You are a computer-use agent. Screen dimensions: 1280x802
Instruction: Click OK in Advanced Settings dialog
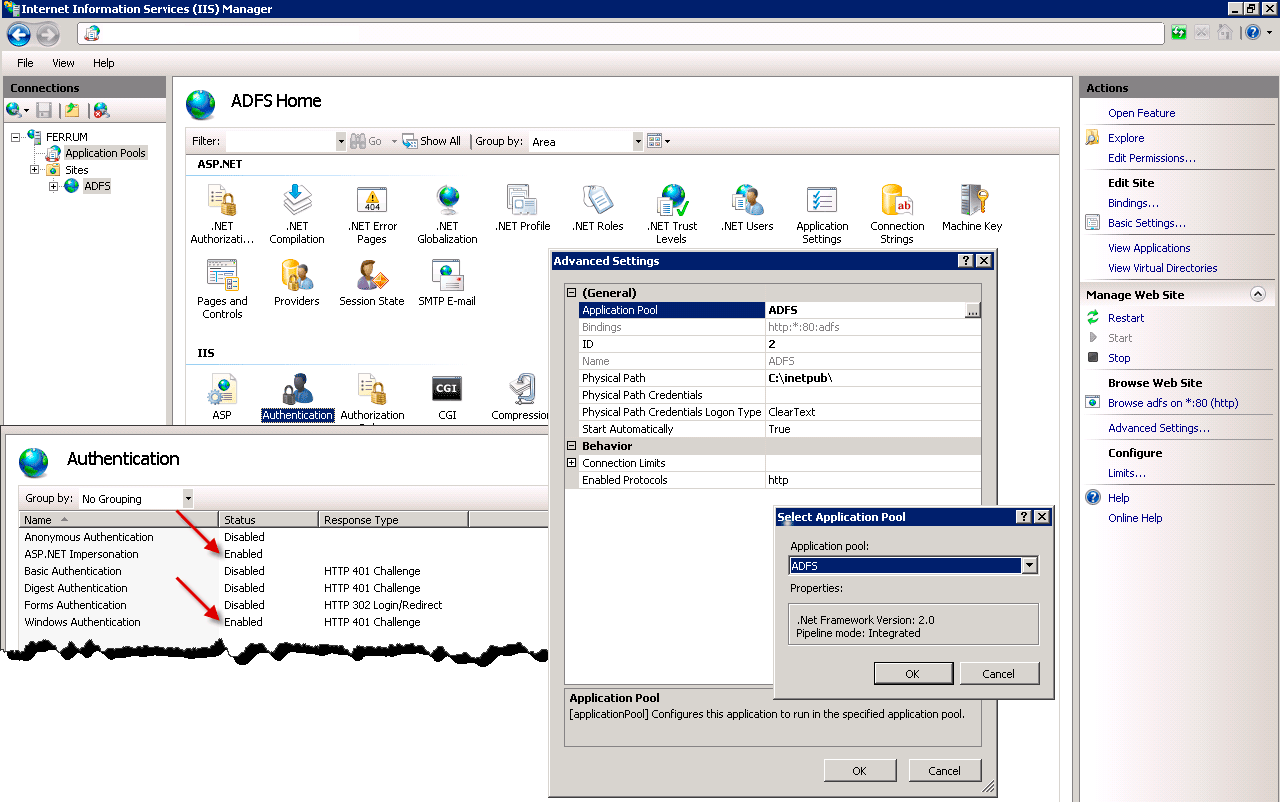coord(859,771)
